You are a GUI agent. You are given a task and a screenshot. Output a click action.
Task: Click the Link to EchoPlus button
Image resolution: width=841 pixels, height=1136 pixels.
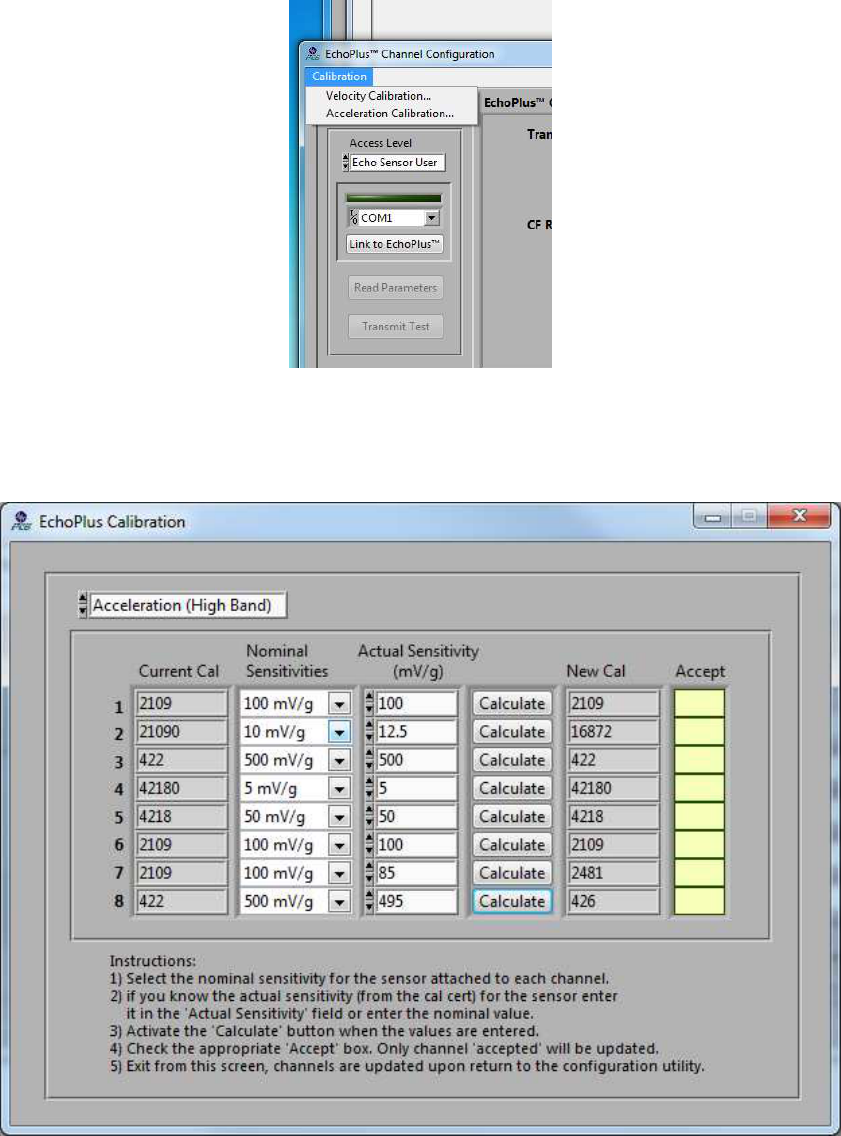coord(394,244)
